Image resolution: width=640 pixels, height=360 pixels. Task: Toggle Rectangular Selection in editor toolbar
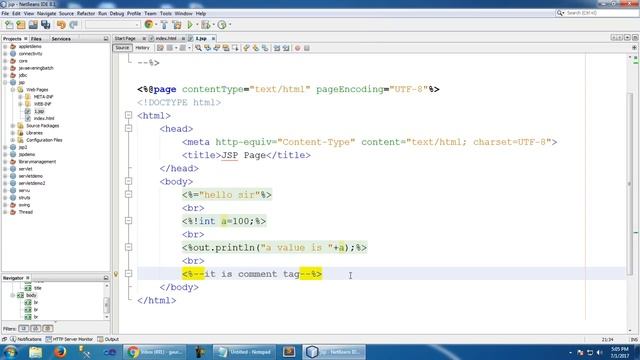tap(235, 48)
